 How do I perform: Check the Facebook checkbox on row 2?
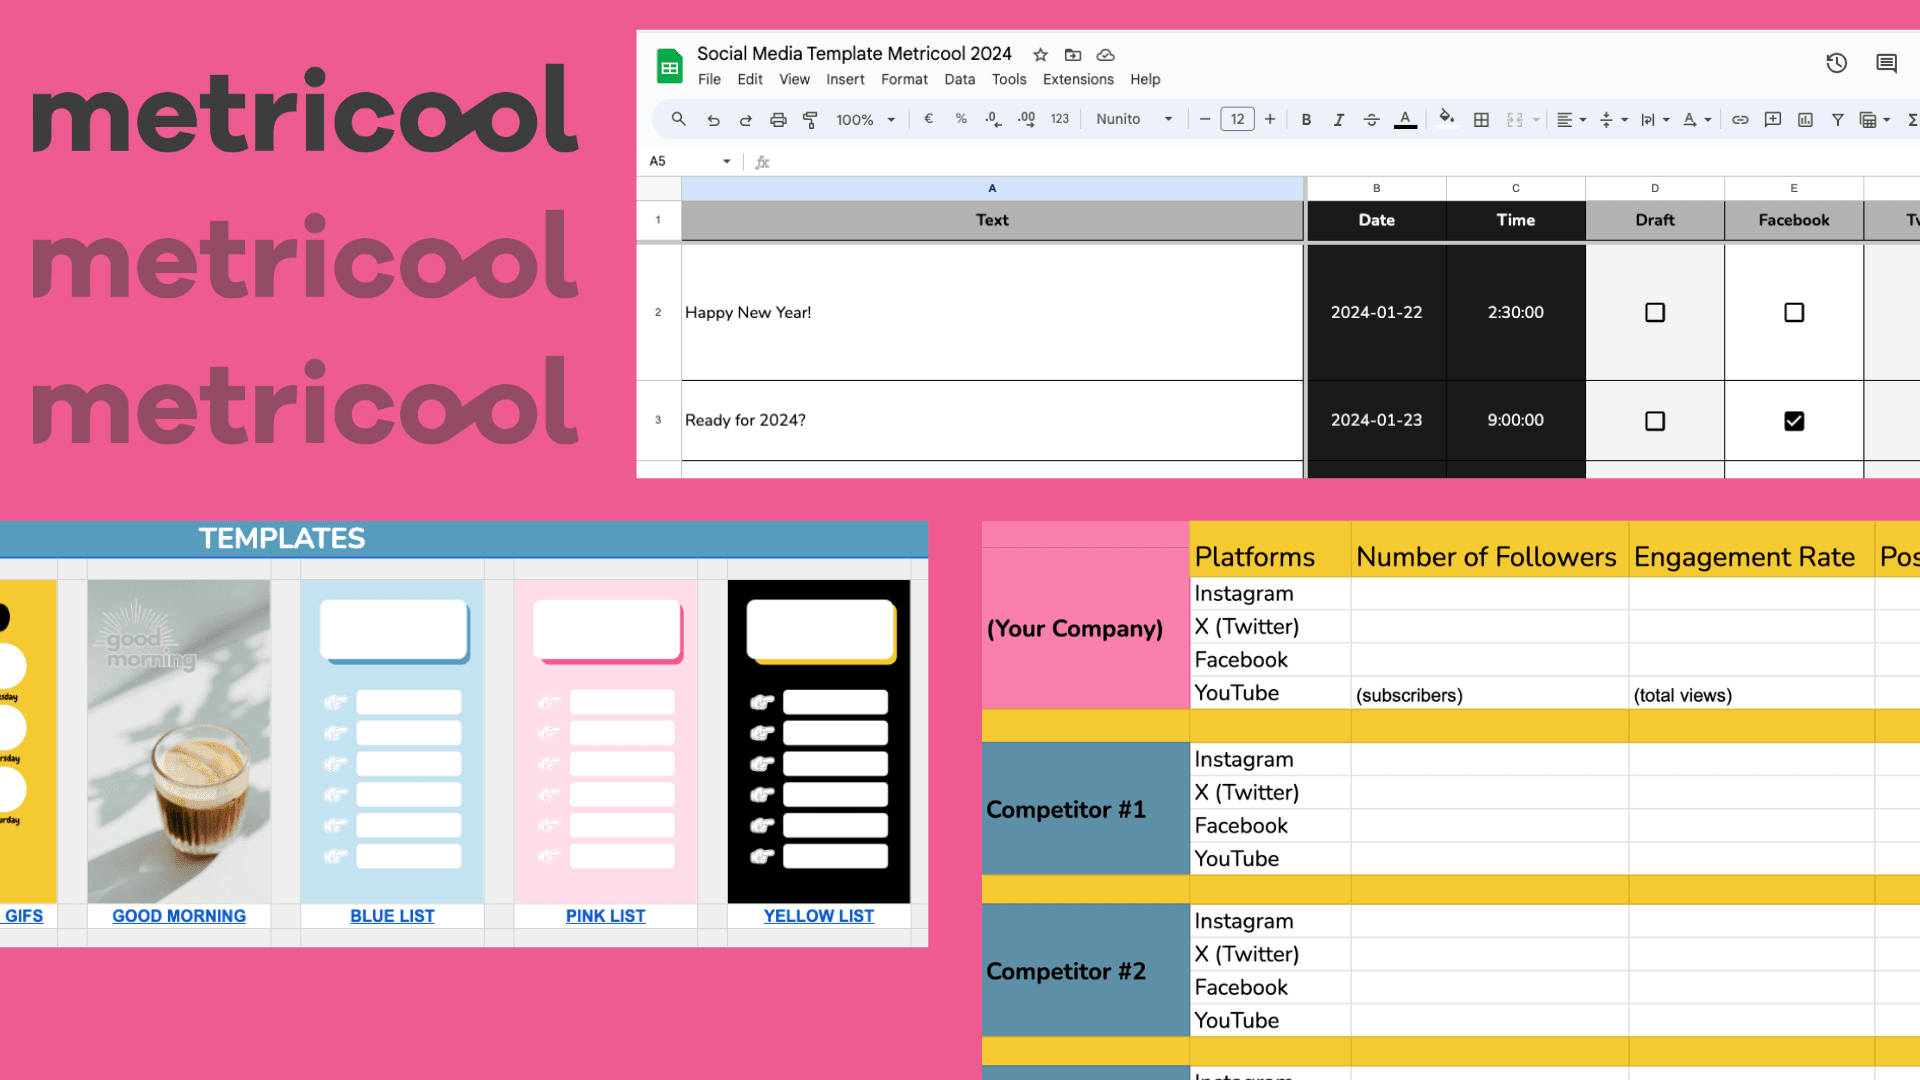pyautogui.click(x=1793, y=312)
